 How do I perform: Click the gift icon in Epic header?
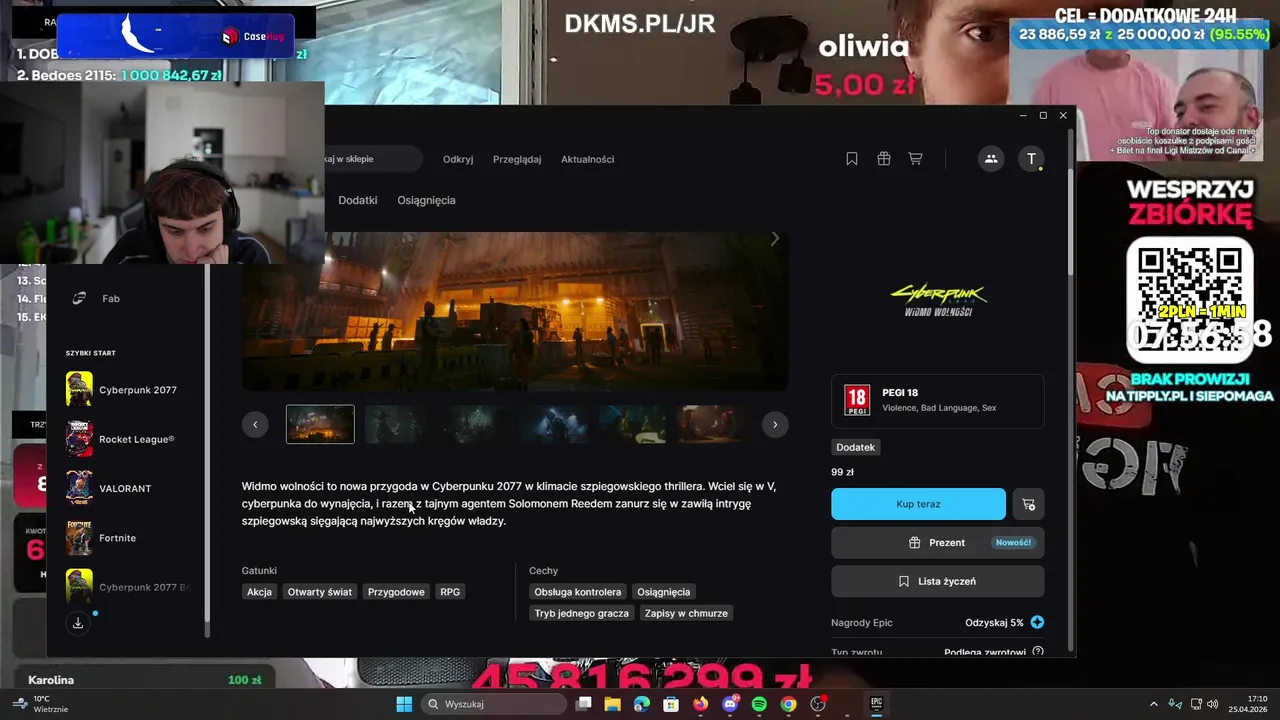coord(884,159)
